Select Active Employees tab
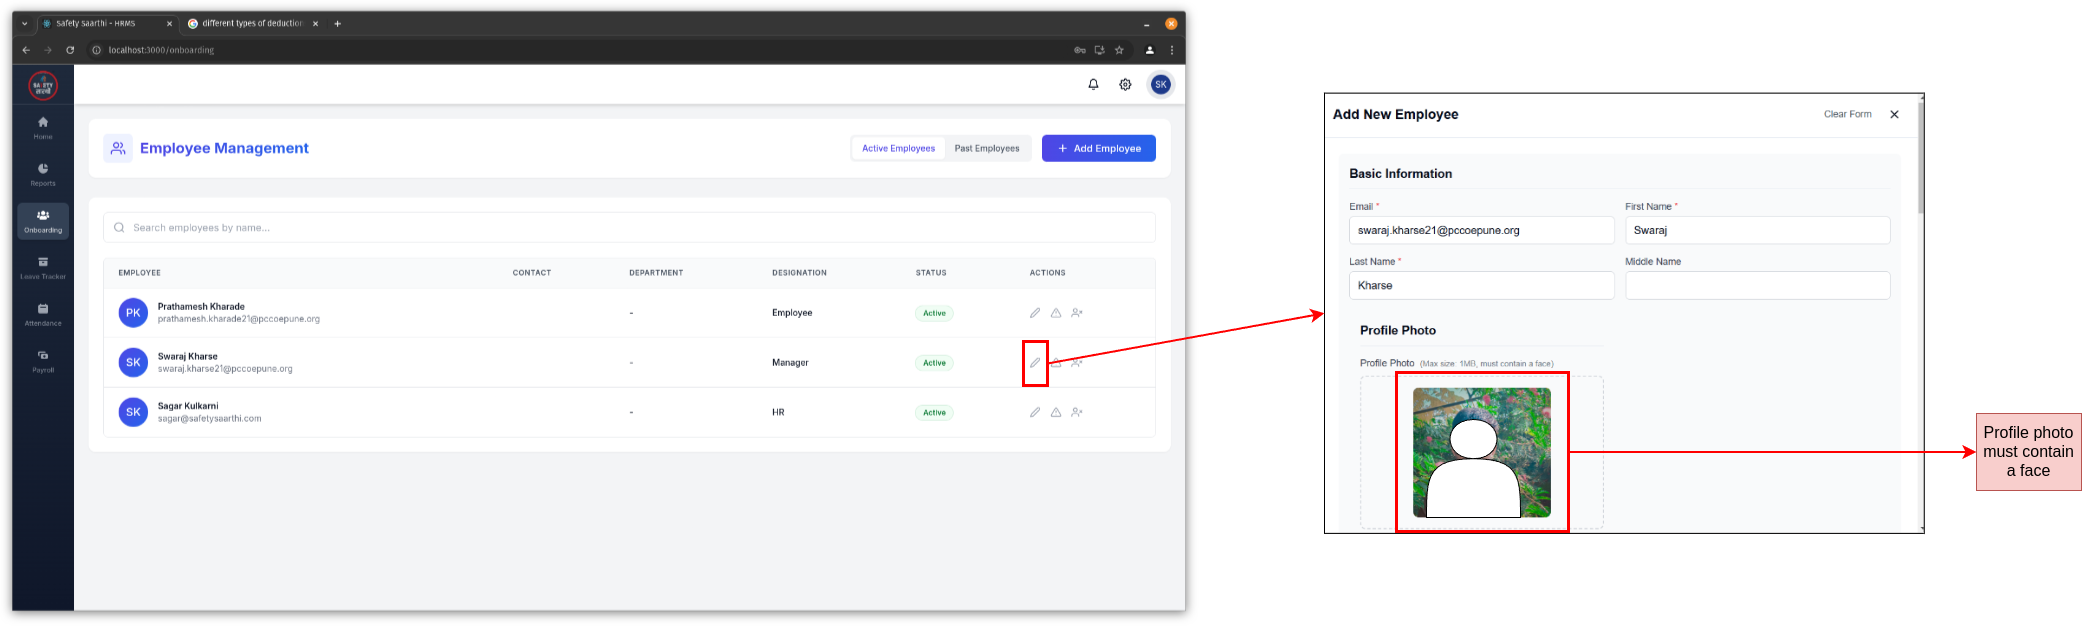The height and width of the screenshot is (627, 2083). tap(898, 148)
